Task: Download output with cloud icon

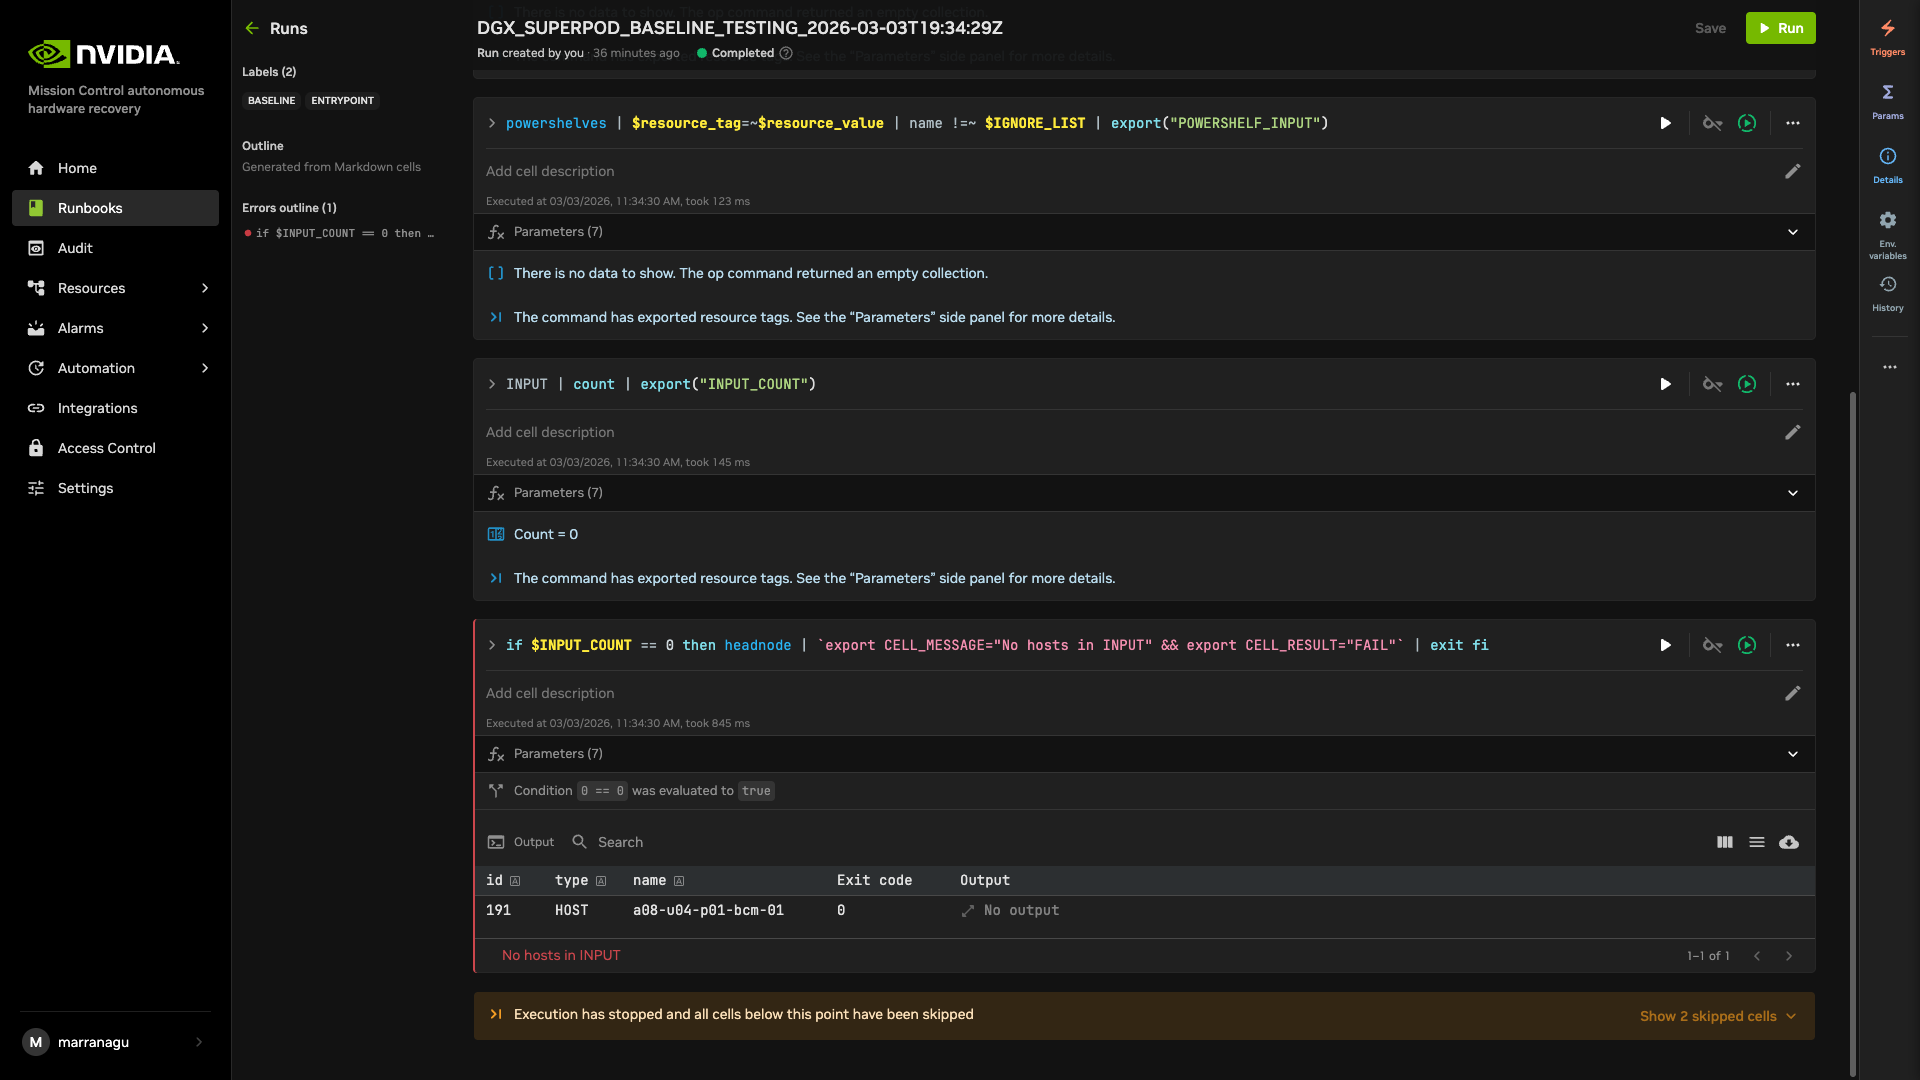Action: click(1789, 842)
